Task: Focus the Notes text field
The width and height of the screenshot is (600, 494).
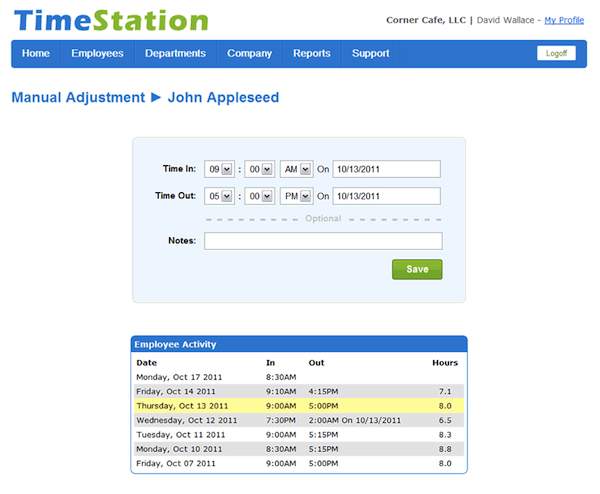Action: pos(323,241)
